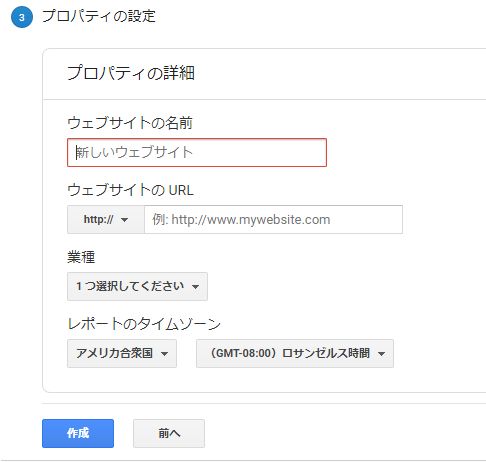Screen dimensions: 486x462
Task: Click the レポートのタイムゾーン label
Action: click(144, 324)
